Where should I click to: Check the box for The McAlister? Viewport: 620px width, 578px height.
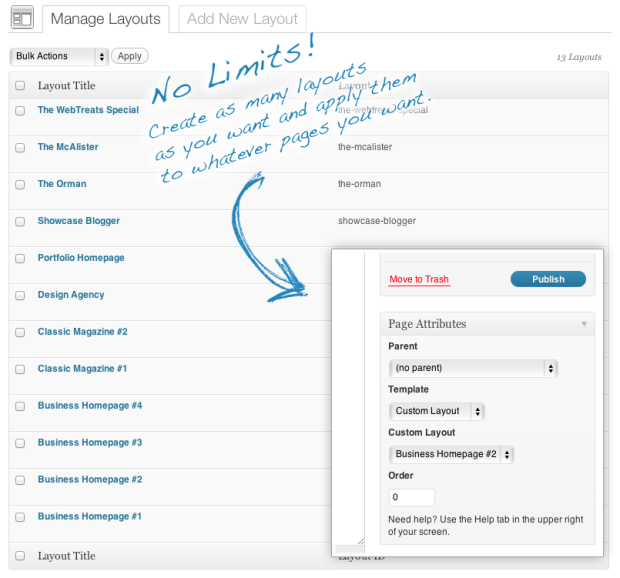click(20, 147)
